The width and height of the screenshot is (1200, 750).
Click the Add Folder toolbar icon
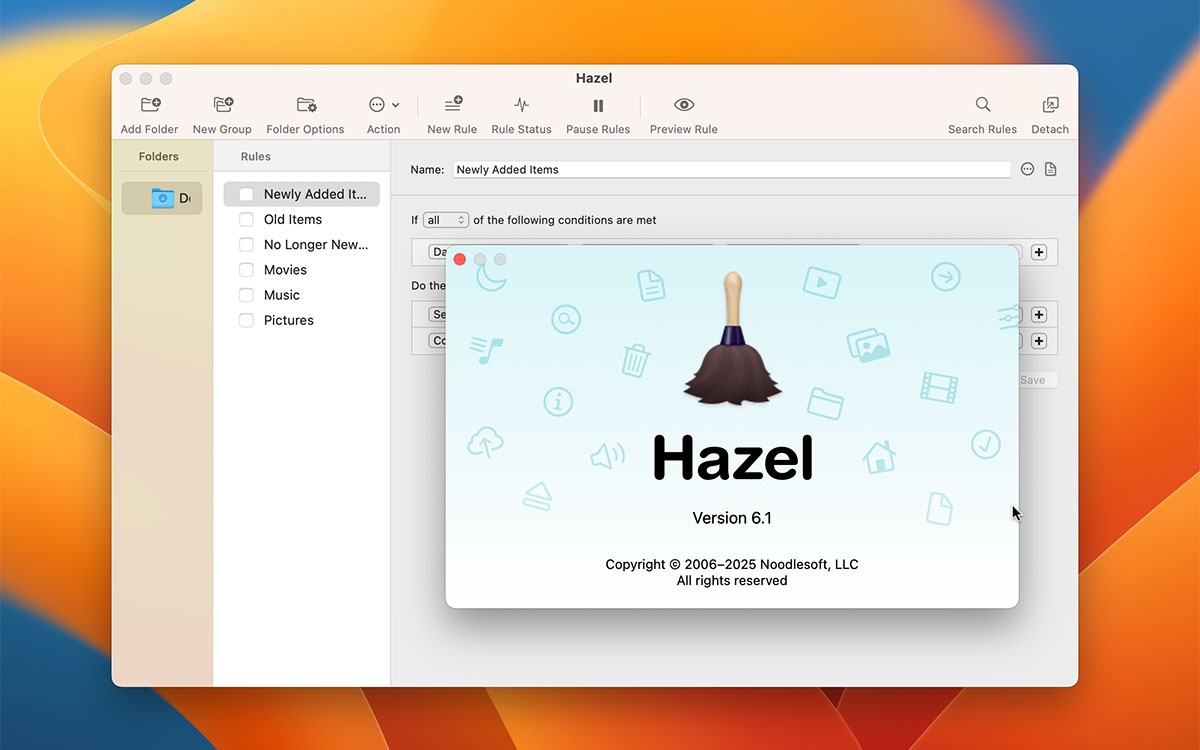click(150, 105)
